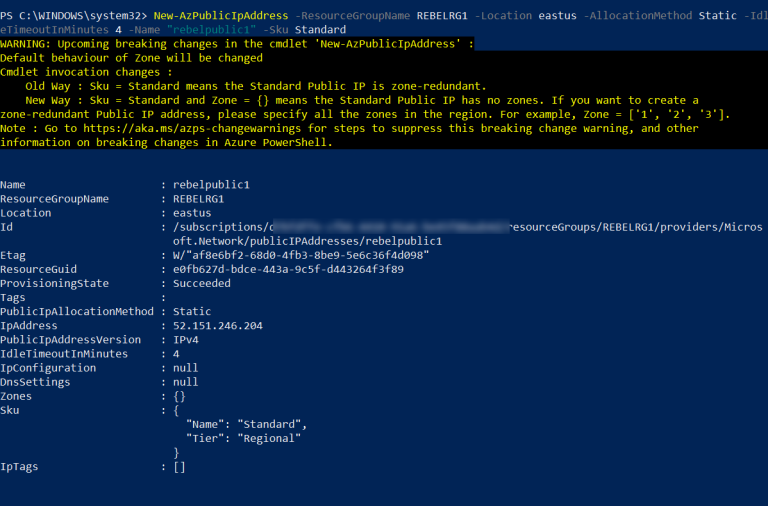Click the IPv4 address version value
The width and height of the screenshot is (768, 506).
pos(188,340)
